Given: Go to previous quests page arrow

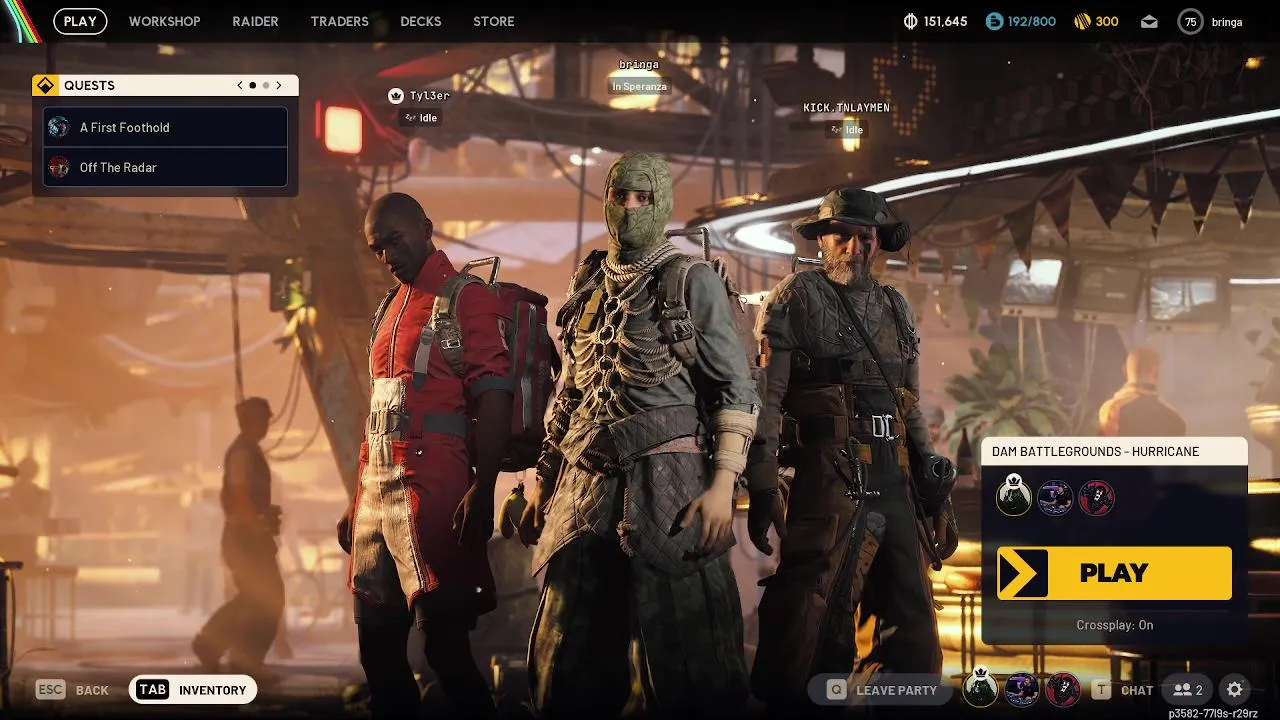Looking at the screenshot, I should (x=240, y=85).
